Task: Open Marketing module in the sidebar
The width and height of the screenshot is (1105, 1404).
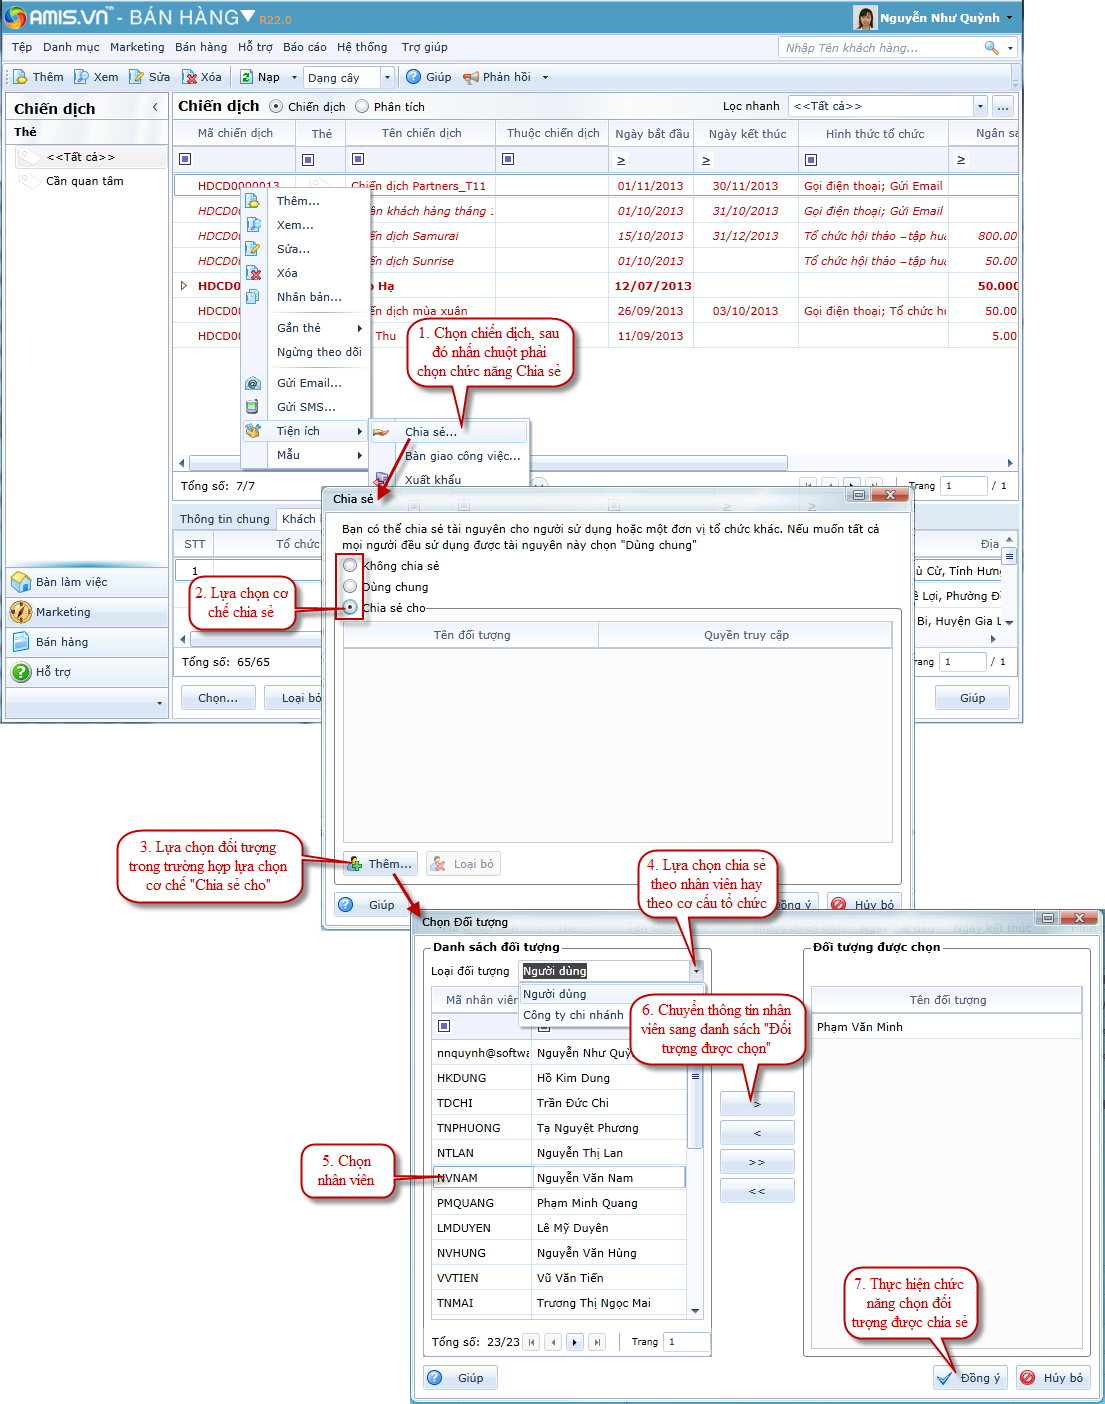Action: tap(63, 612)
